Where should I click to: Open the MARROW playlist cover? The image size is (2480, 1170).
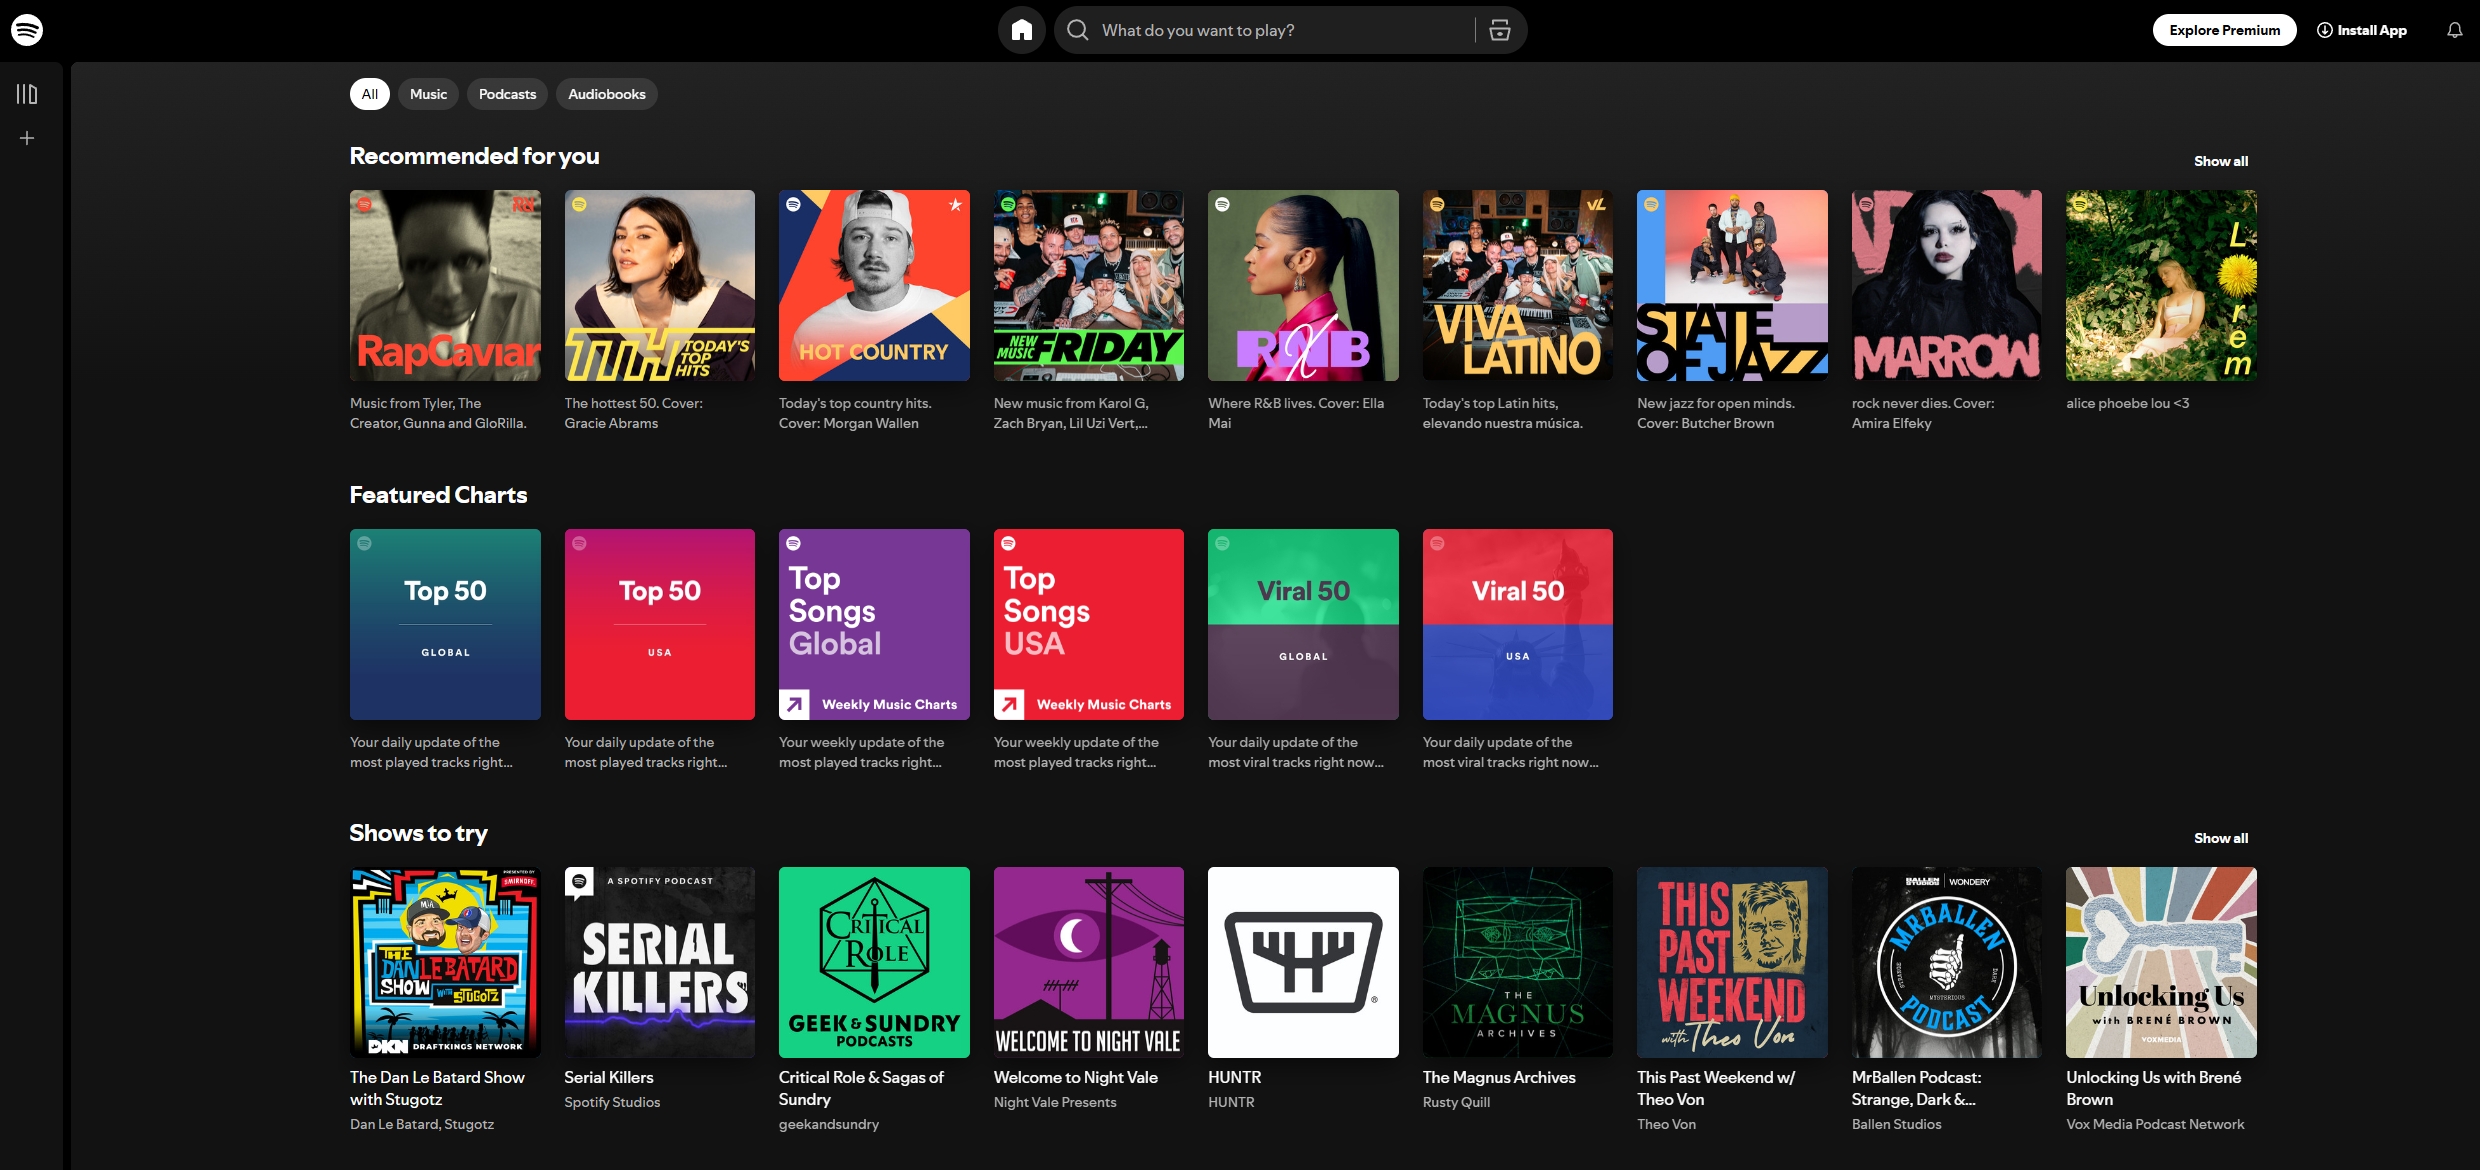tap(1946, 285)
